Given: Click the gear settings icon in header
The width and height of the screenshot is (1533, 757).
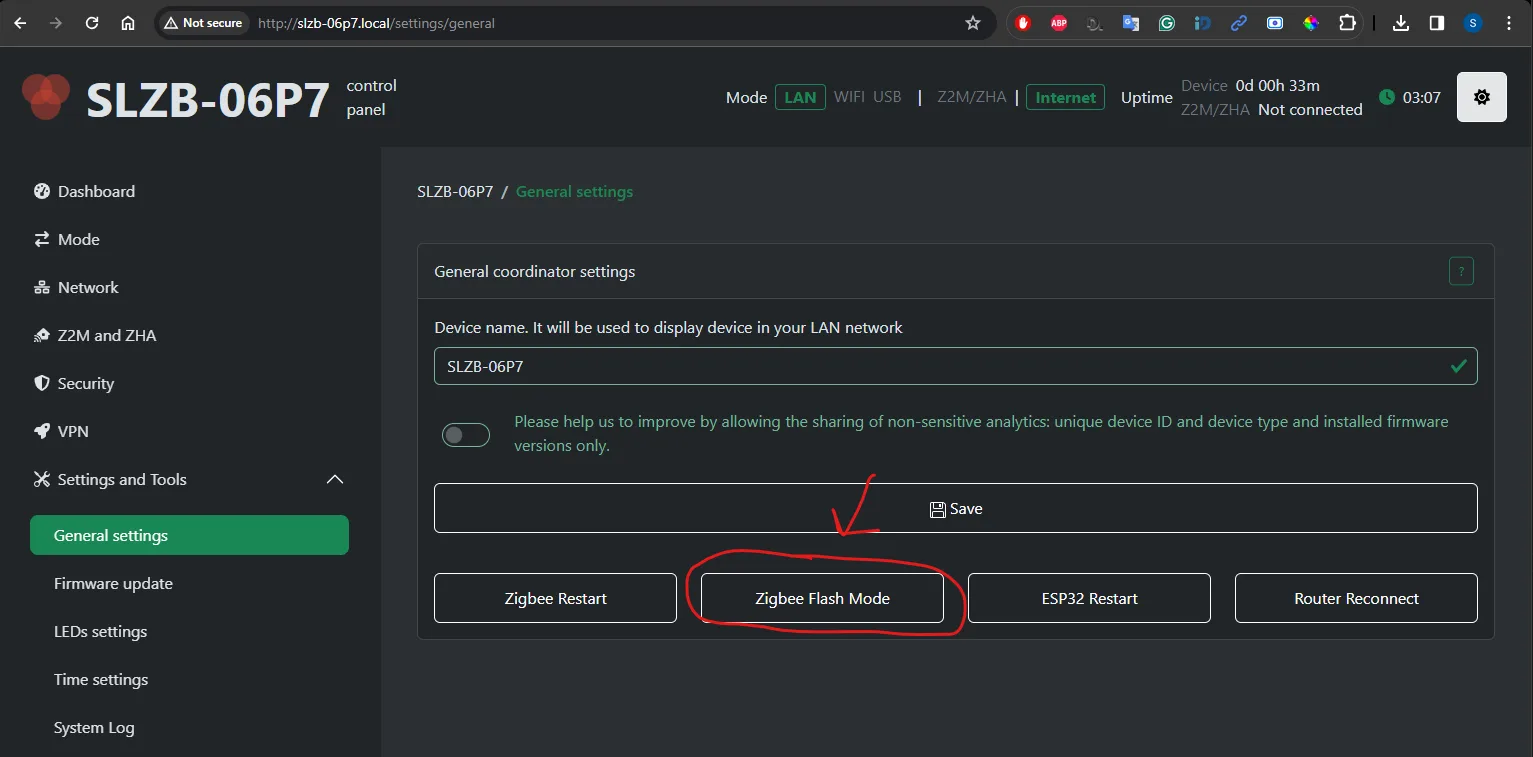Looking at the screenshot, I should coord(1481,97).
